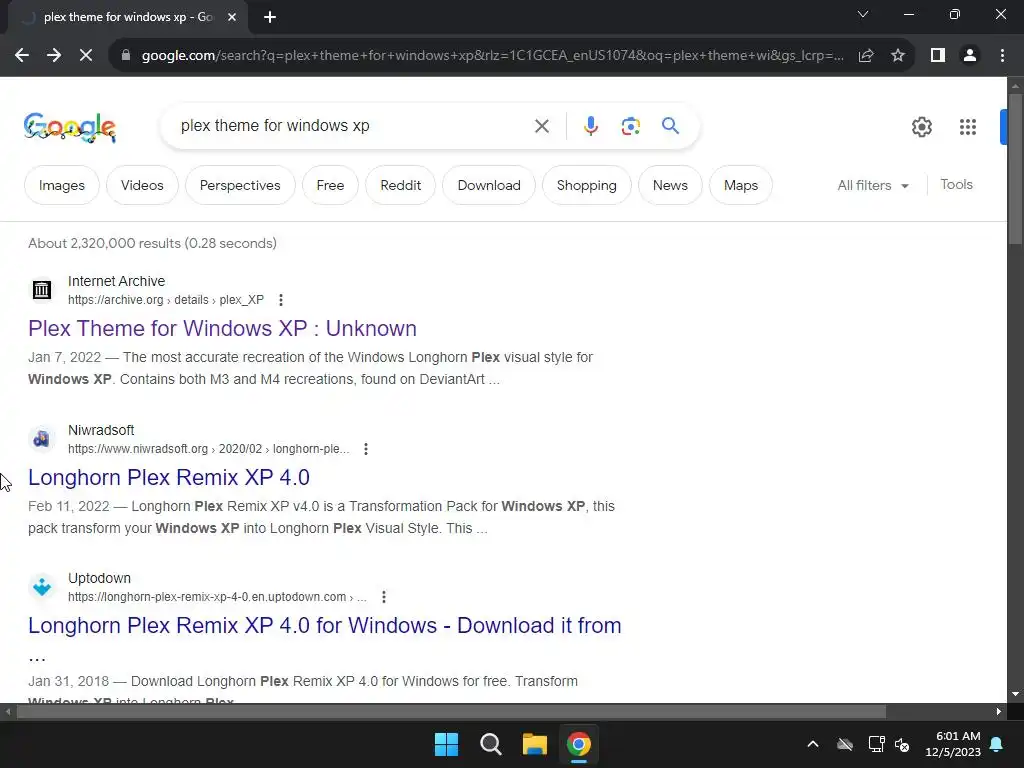Open the notification bell
The width and height of the screenshot is (1024, 768).
coord(997,744)
